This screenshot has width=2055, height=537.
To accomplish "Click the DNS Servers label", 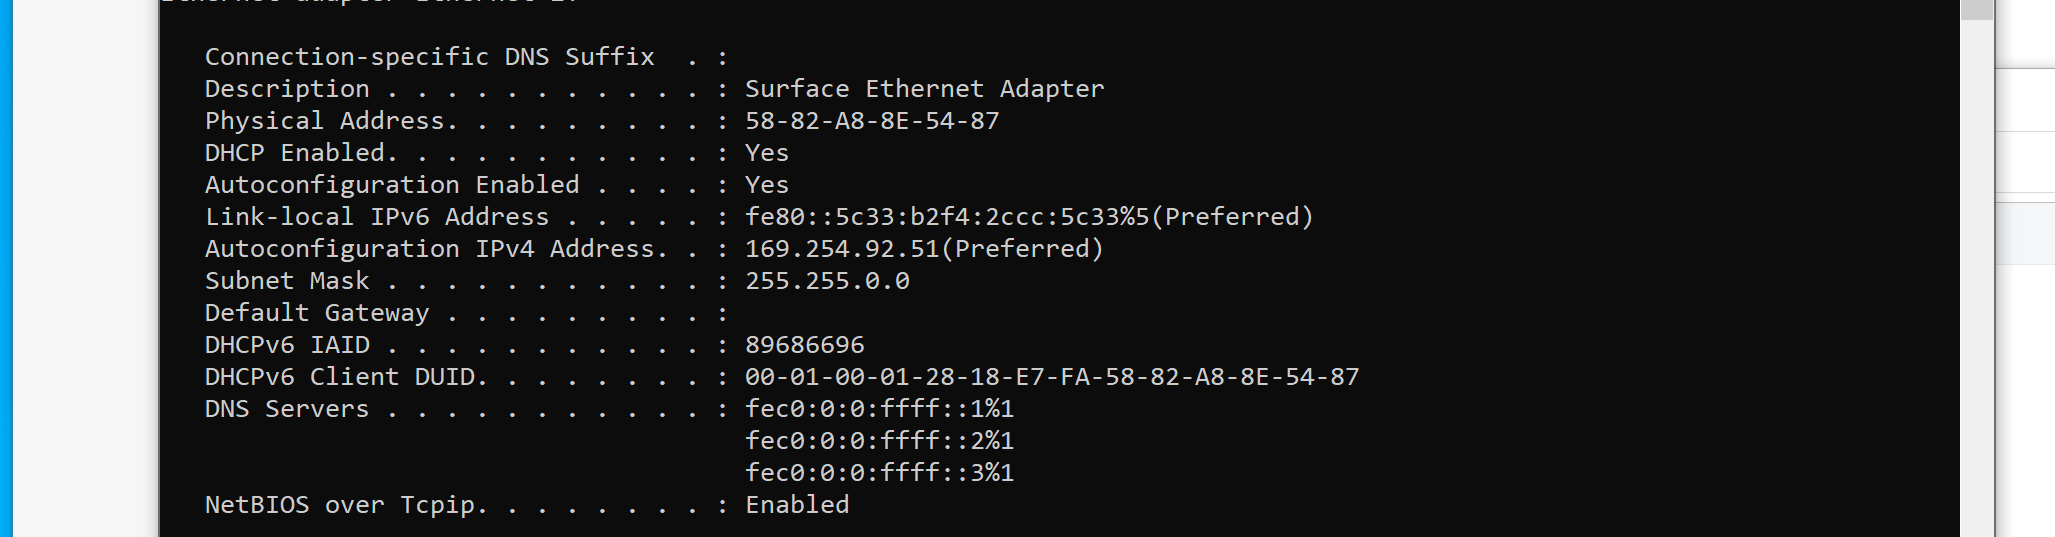I will pyautogui.click(x=287, y=409).
